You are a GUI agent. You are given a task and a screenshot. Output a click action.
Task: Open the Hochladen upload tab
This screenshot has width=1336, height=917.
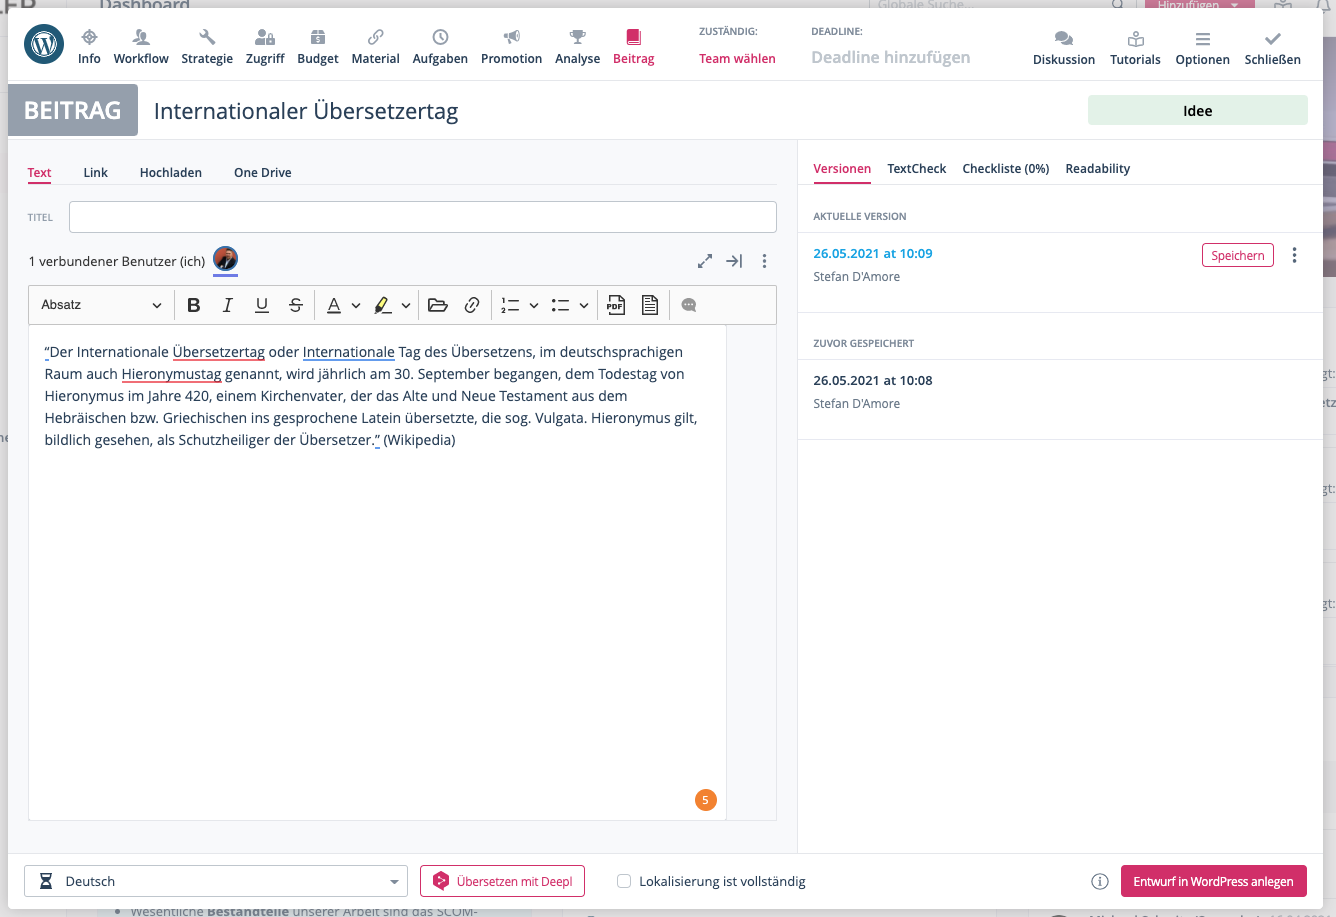(x=171, y=172)
